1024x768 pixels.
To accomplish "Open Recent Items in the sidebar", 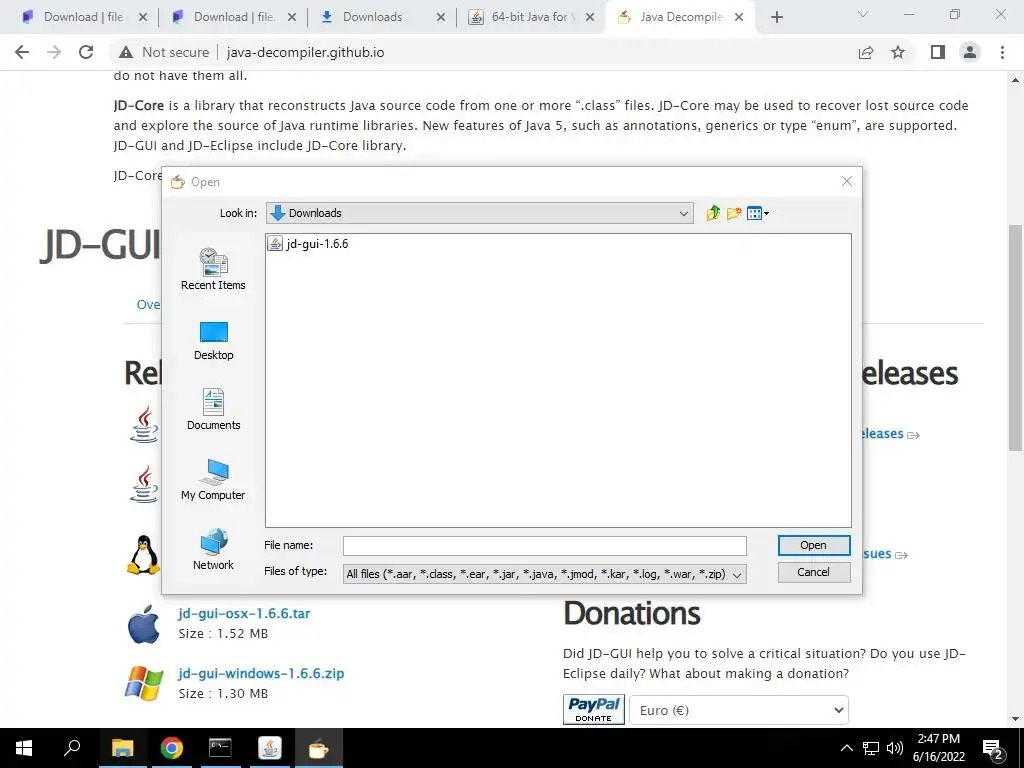I will pyautogui.click(x=214, y=269).
